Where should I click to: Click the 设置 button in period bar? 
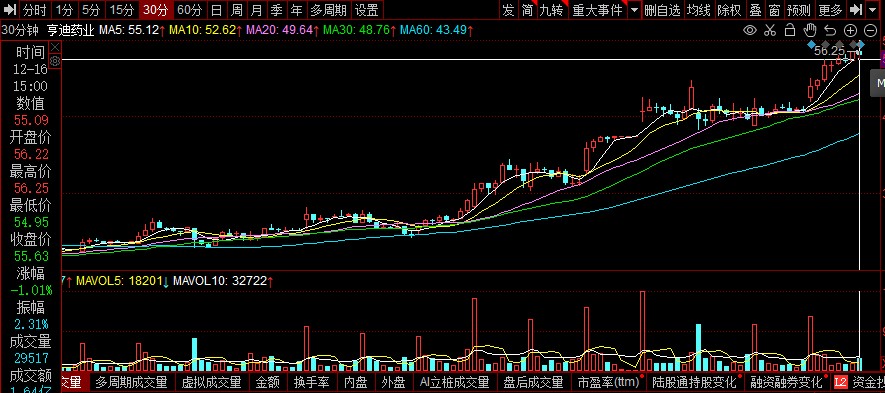pos(367,10)
